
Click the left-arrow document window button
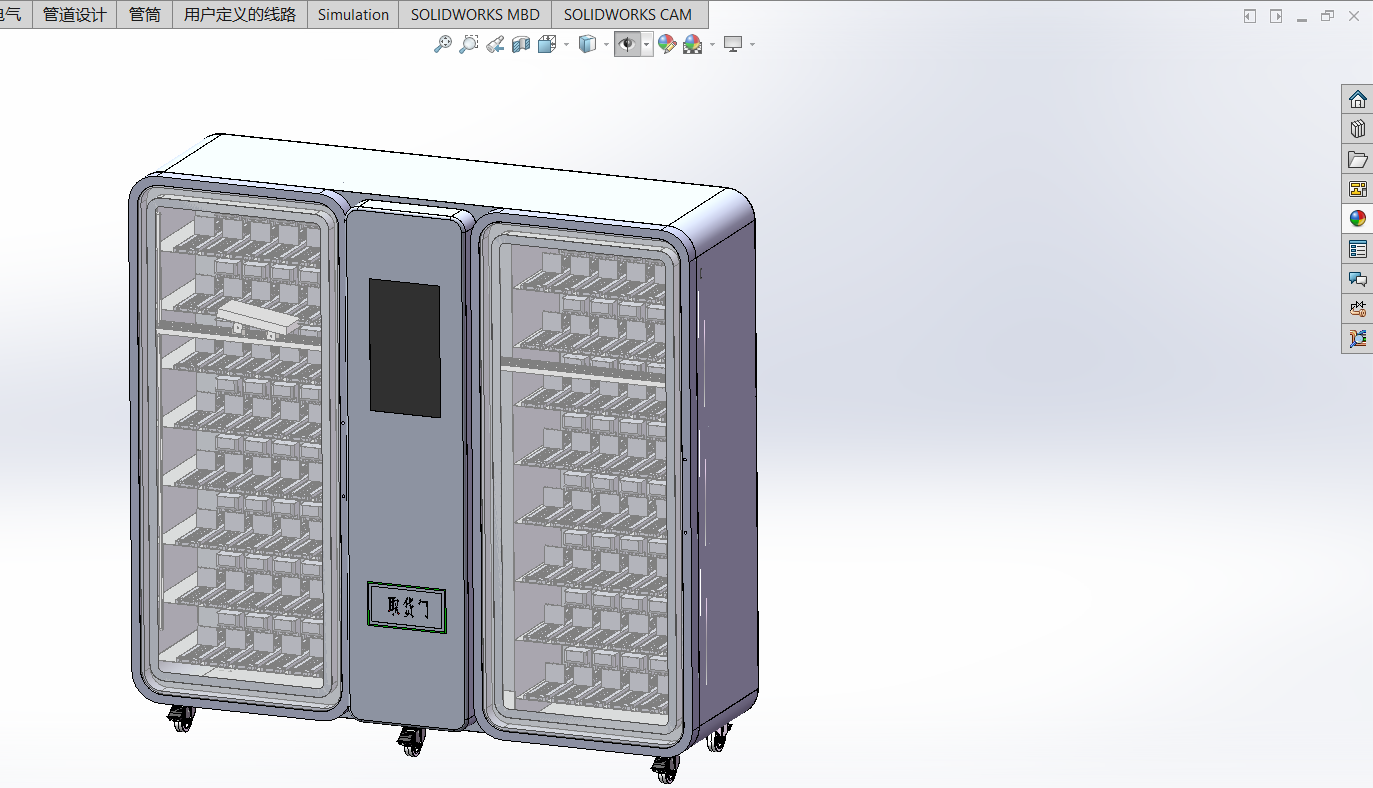[x=1250, y=16]
